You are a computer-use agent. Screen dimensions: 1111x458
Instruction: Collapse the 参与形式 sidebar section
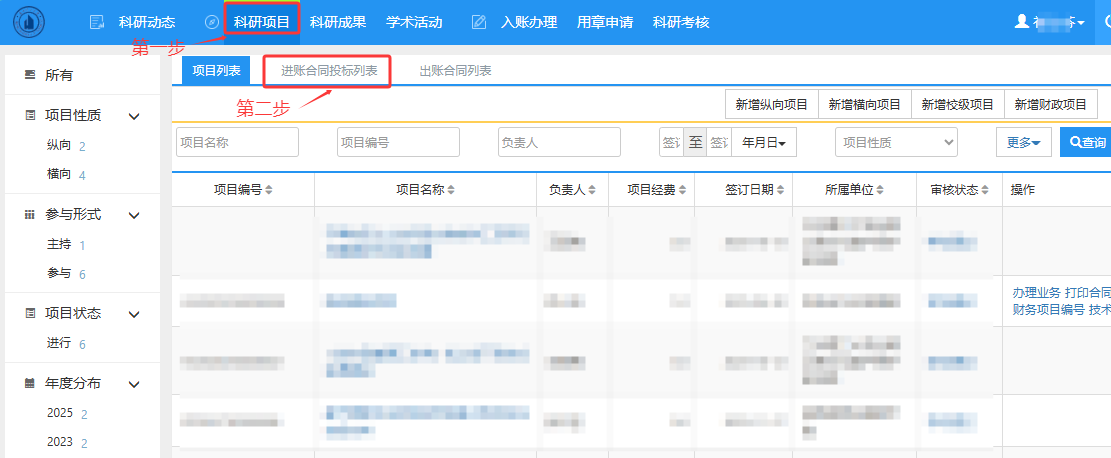tap(134, 215)
